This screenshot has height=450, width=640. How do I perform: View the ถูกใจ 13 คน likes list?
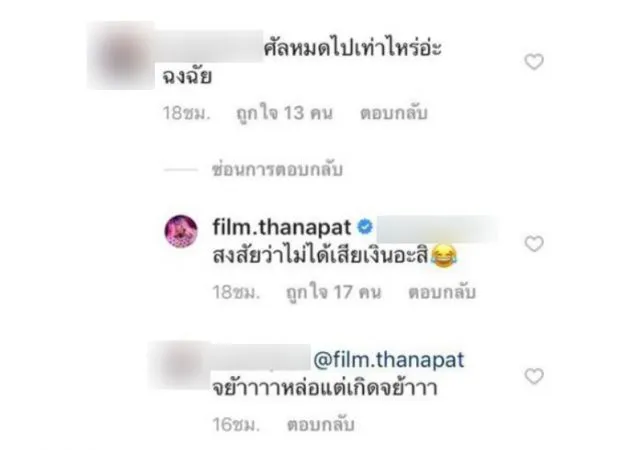click(x=285, y=113)
